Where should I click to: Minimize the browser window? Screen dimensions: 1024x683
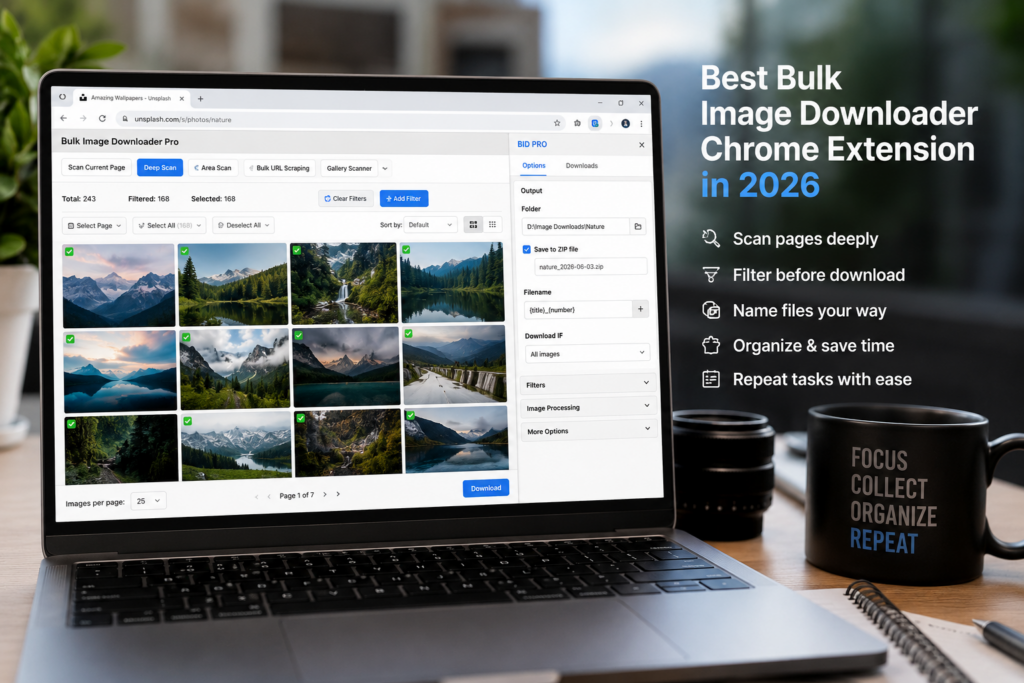tap(600, 103)
